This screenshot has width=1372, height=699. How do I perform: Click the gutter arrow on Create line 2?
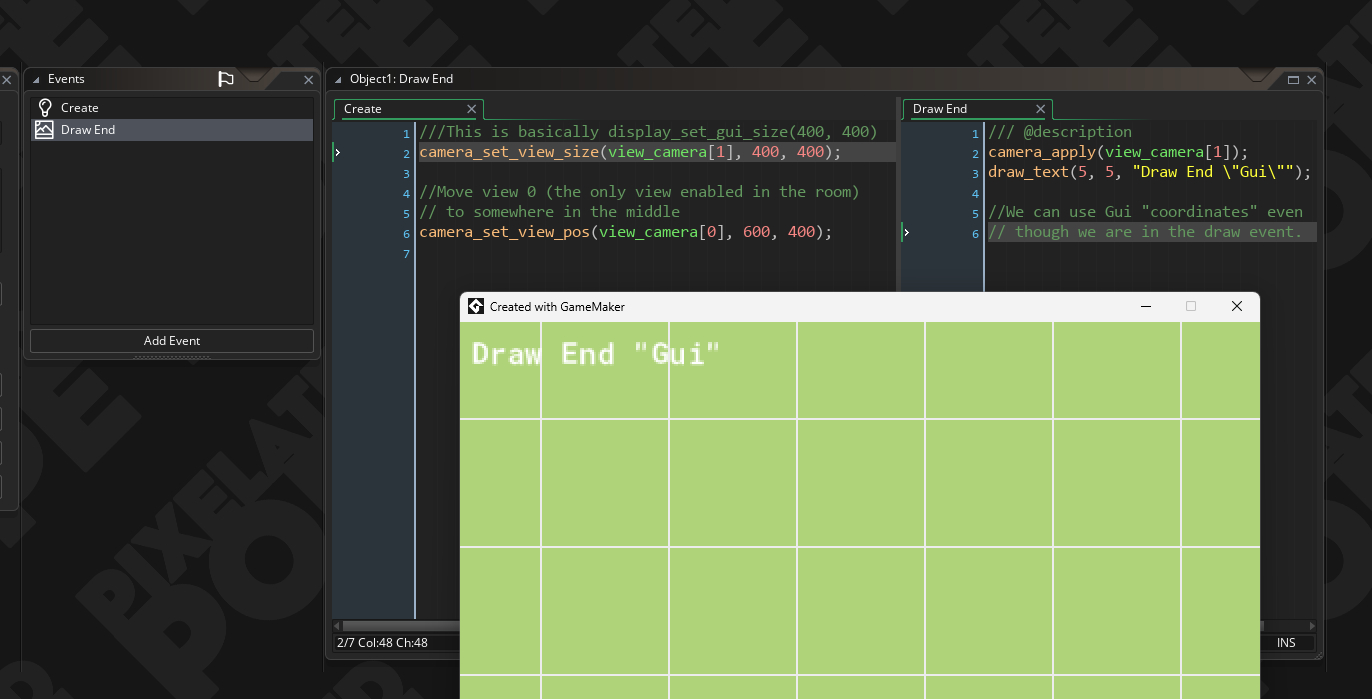[338, 153]
